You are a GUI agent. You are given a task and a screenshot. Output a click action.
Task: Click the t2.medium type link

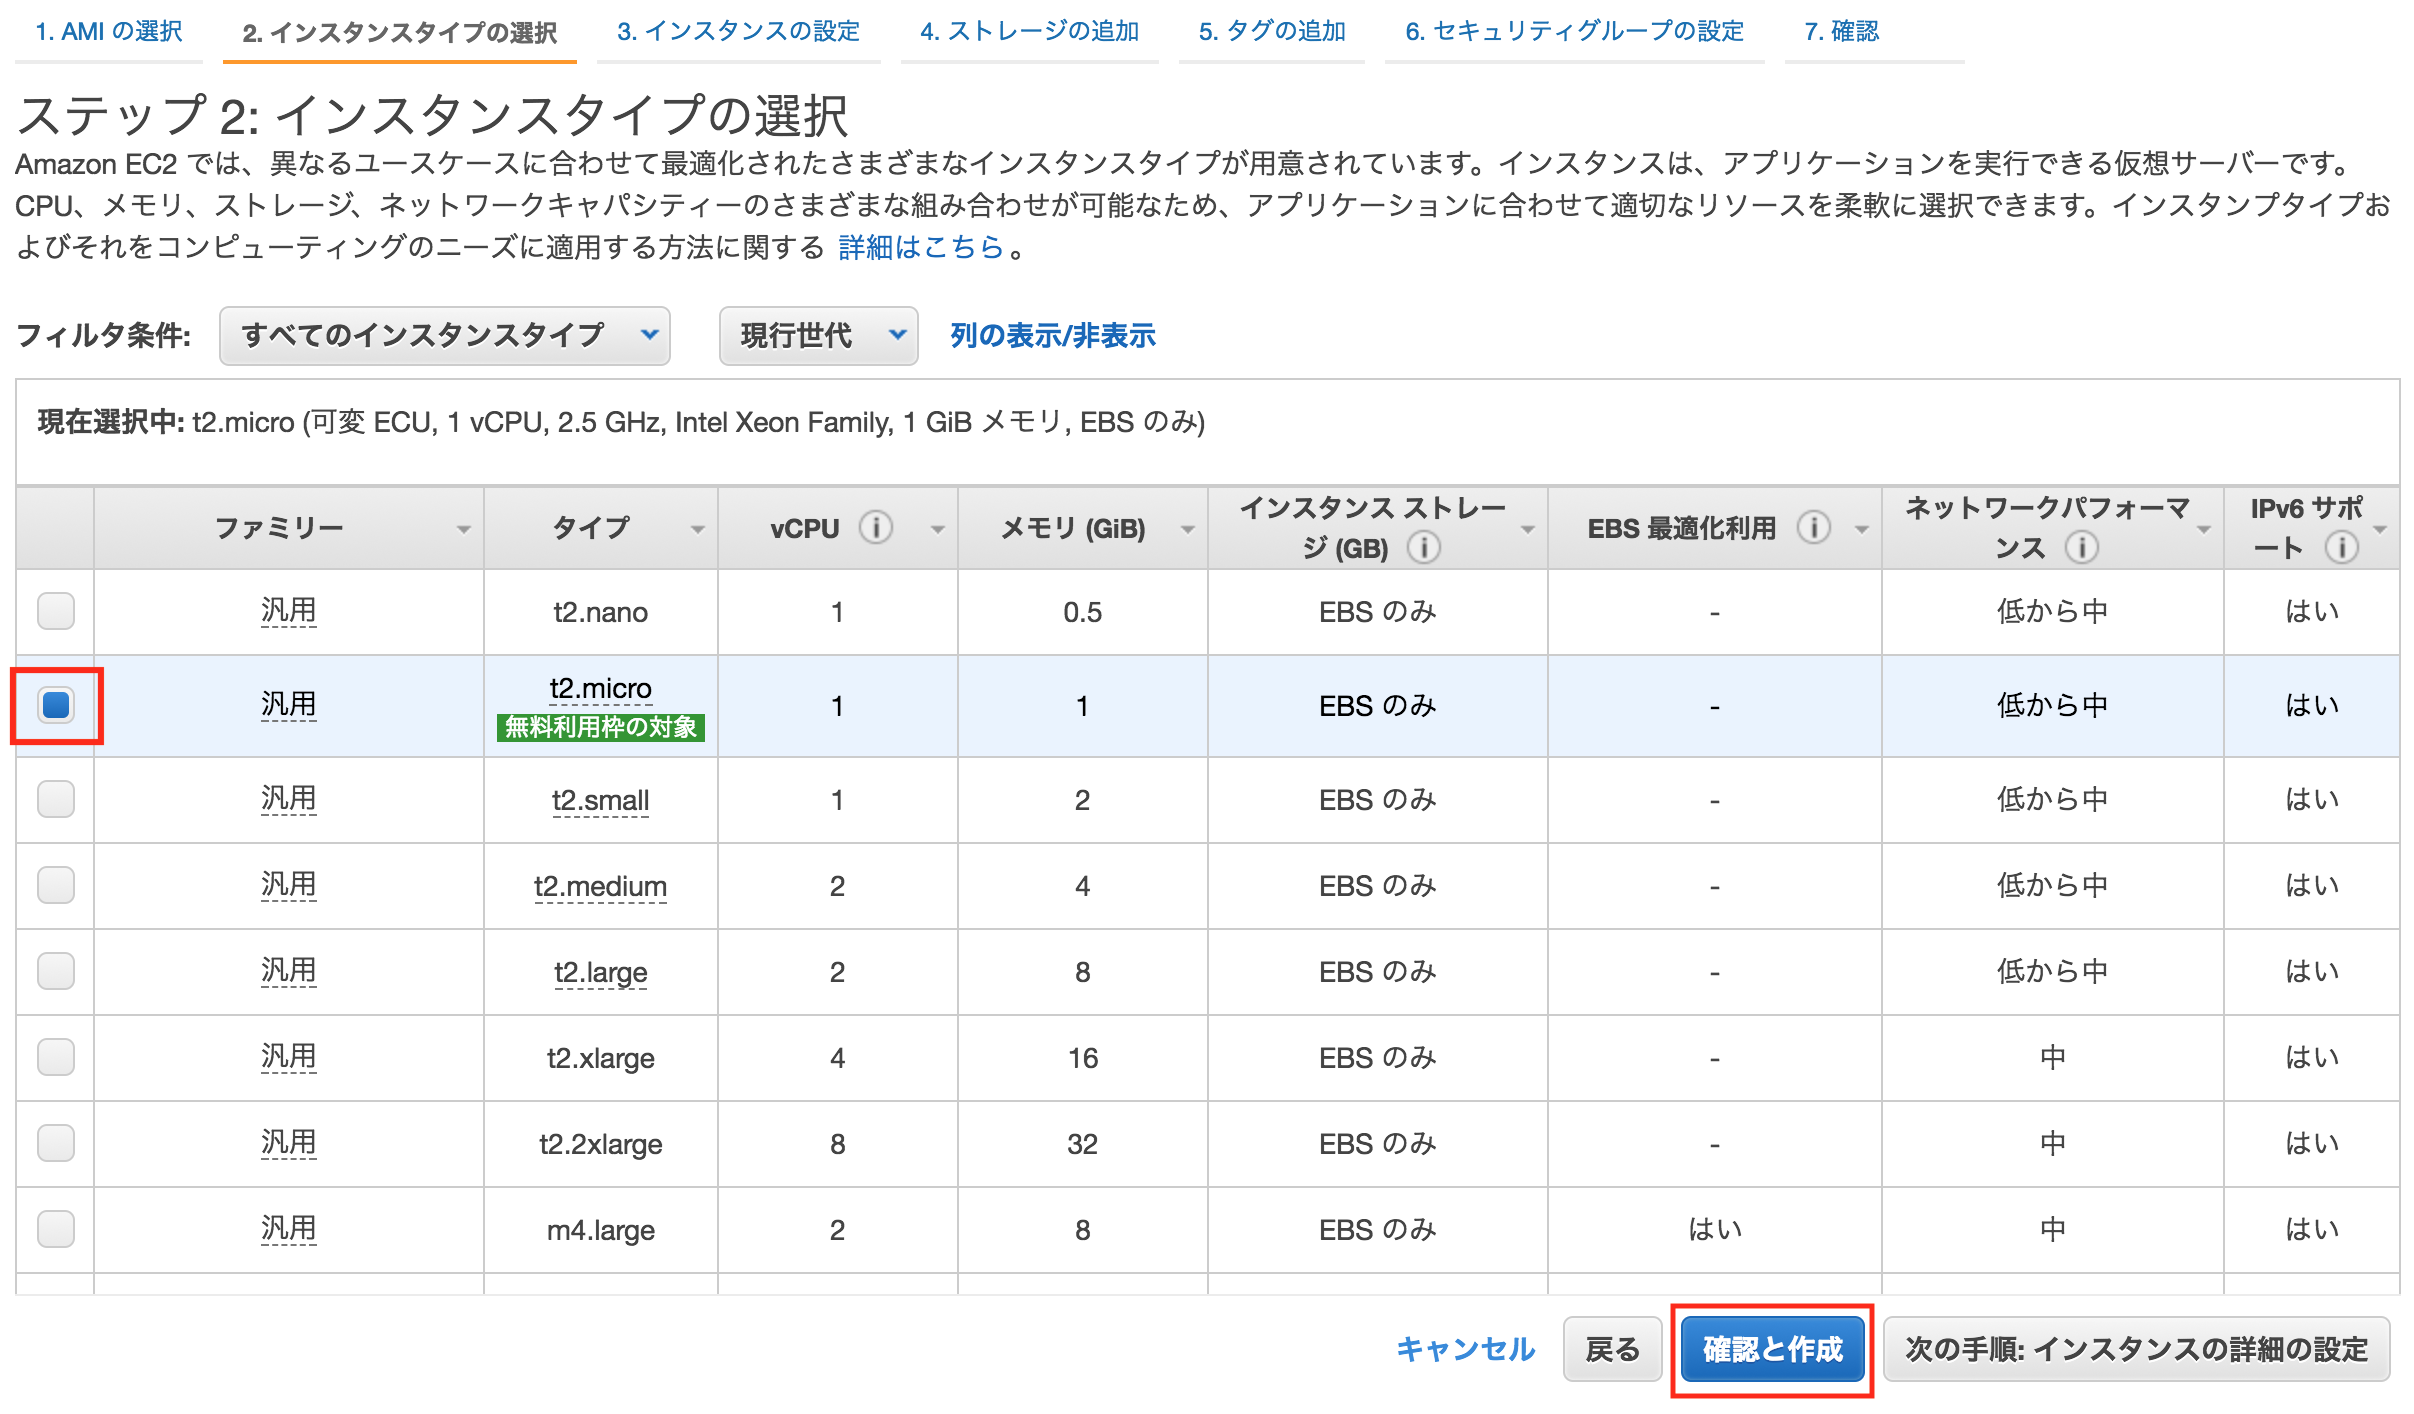[x=601, y=886]
